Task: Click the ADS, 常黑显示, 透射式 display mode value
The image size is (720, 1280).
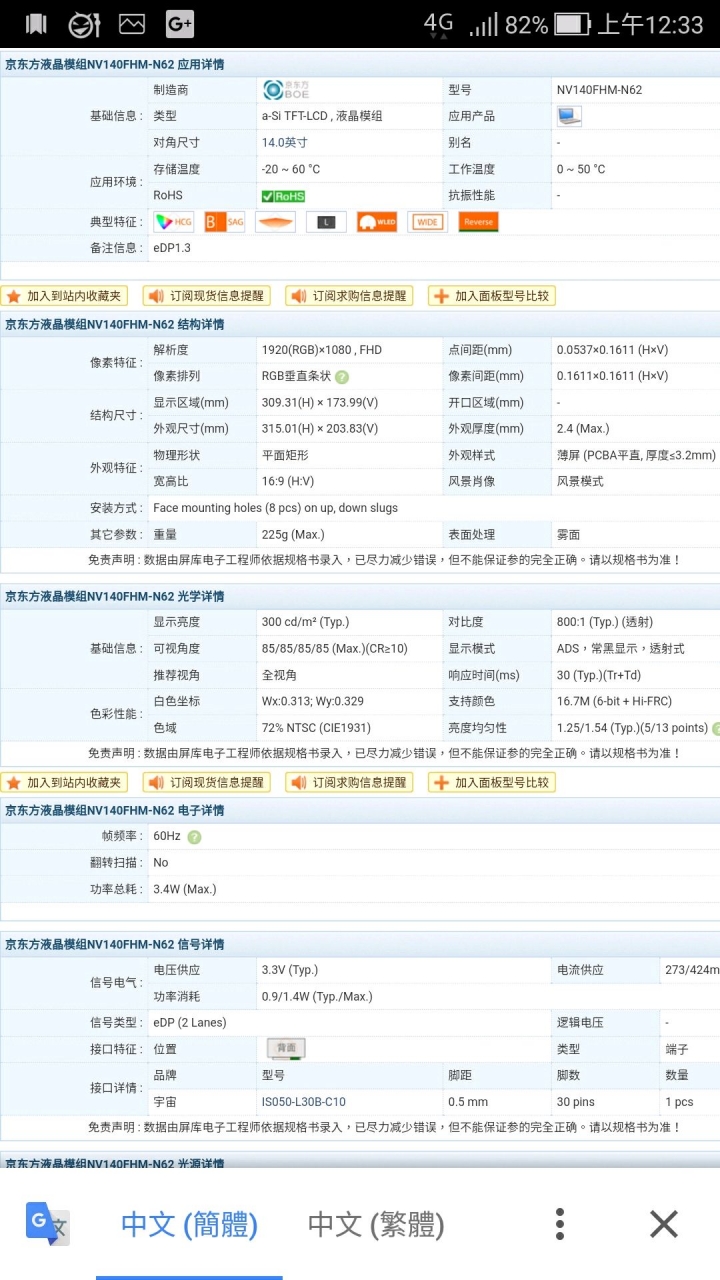Action: [x=621, y=649]
